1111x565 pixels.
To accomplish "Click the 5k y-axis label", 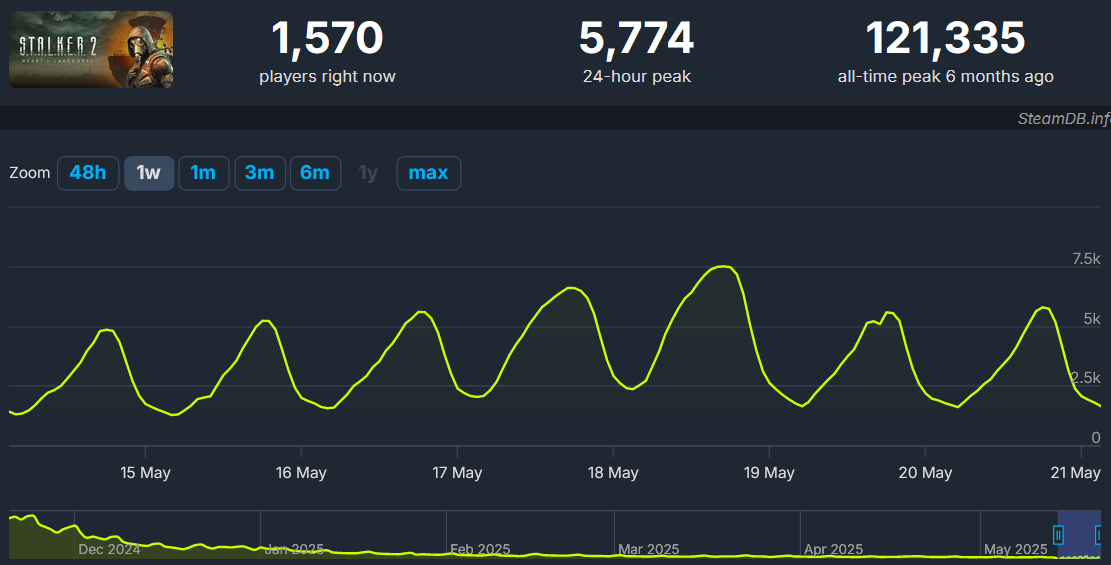I will 1092,319.
